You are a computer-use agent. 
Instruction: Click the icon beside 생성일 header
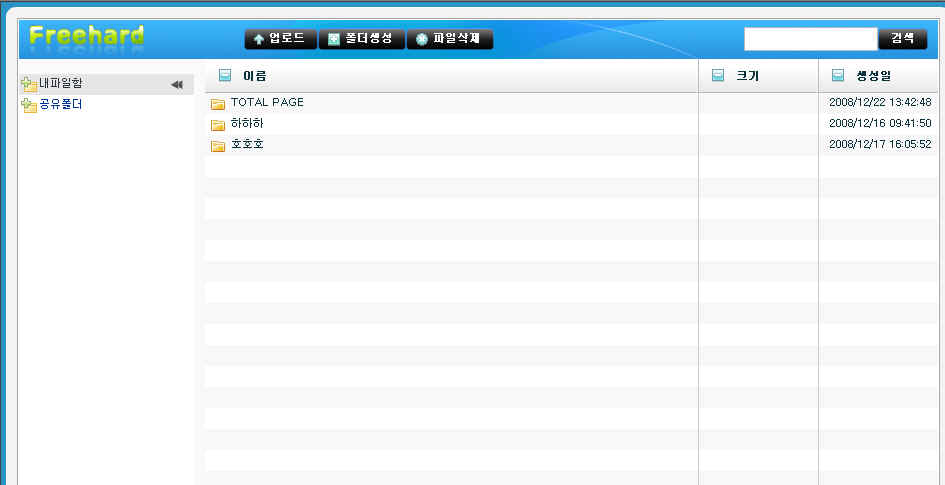838,75
